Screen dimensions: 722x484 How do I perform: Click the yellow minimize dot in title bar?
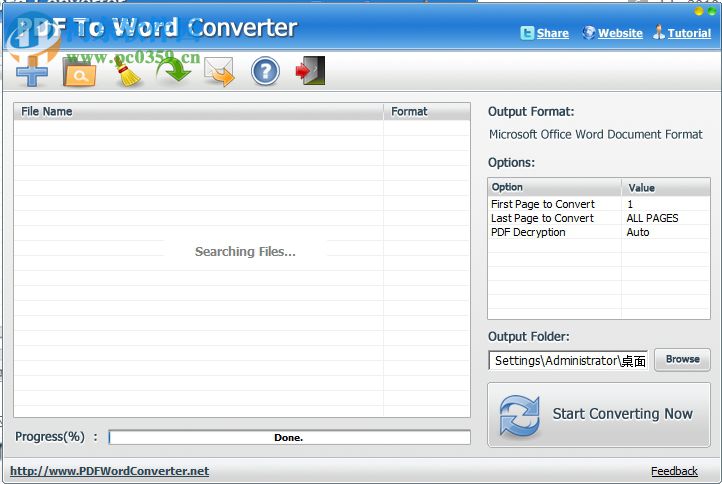tap(699, 11)
